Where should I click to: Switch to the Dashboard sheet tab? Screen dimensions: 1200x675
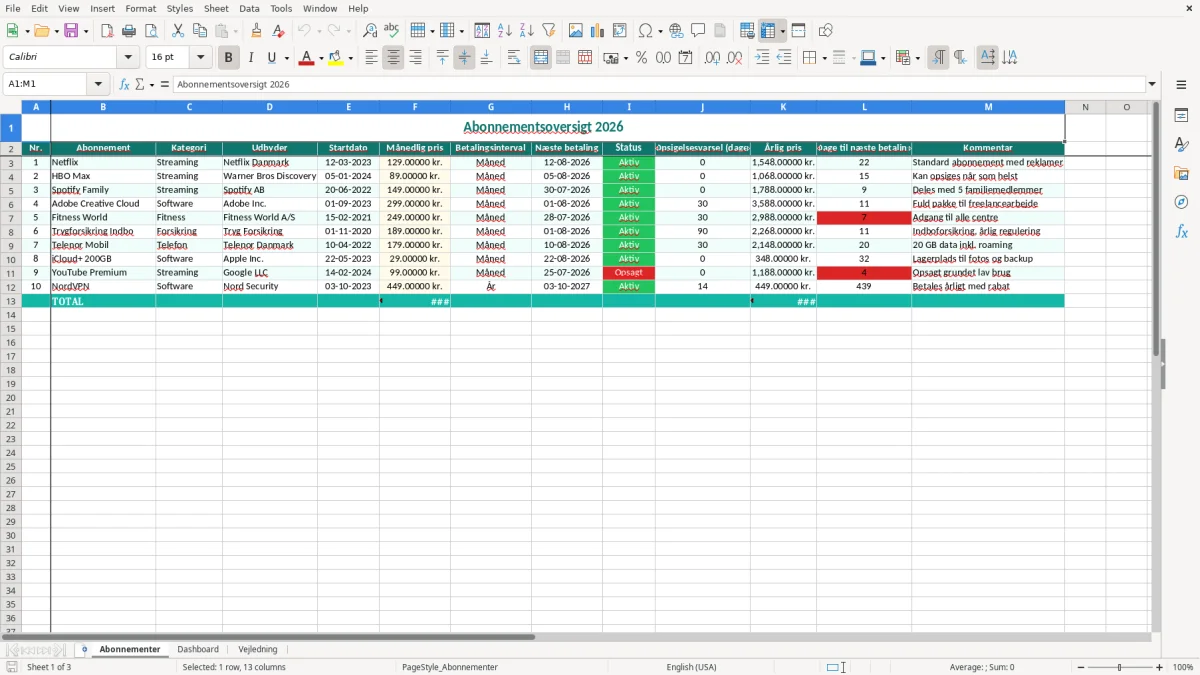pyautogui.click(x=198, y=649)
